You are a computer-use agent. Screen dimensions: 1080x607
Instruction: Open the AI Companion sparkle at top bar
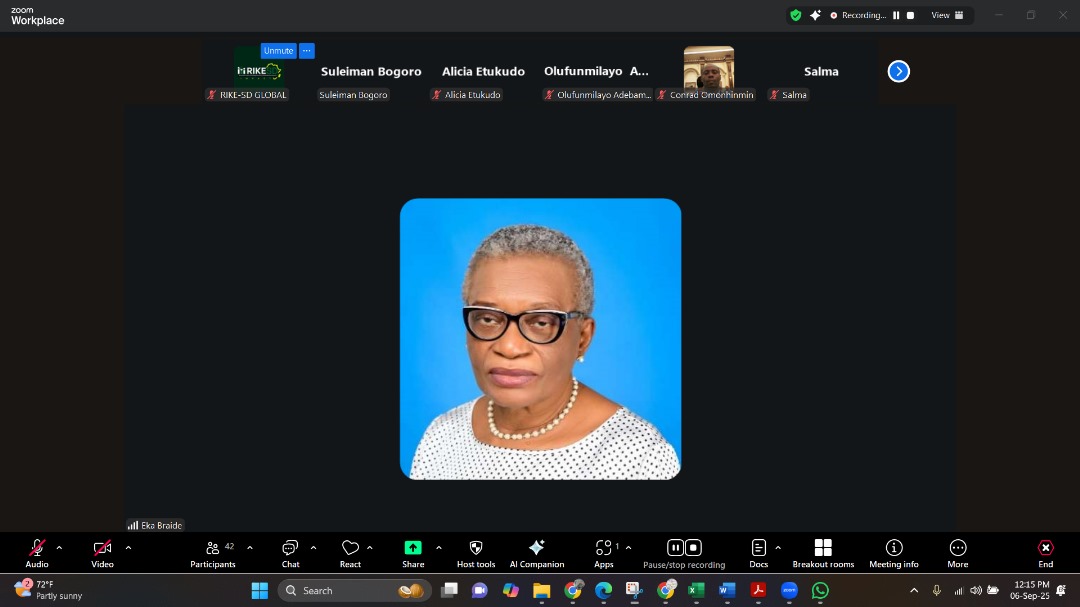point(816,15)
